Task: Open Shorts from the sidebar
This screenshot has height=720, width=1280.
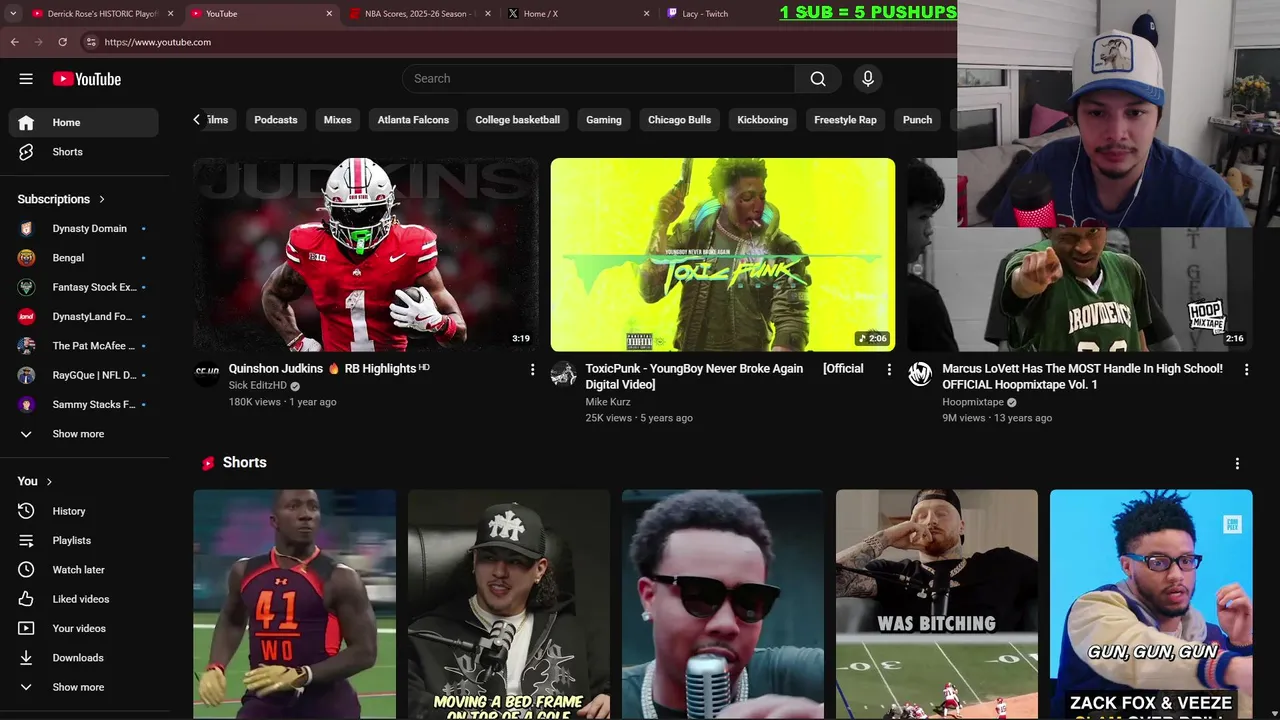Action: (x=83, y=152)
